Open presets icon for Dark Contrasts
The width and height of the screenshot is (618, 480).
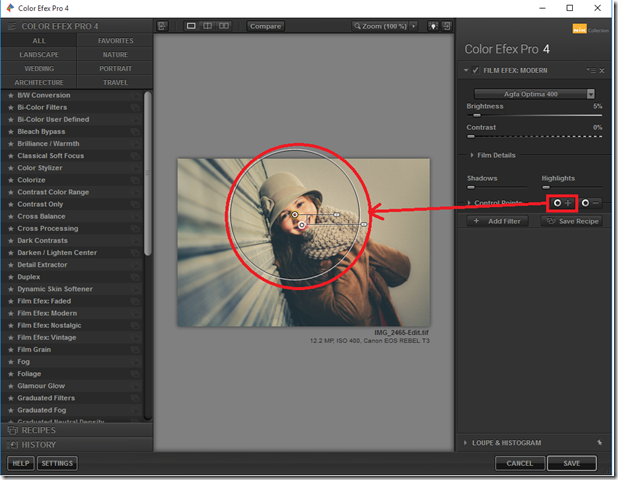click(135, 241)
